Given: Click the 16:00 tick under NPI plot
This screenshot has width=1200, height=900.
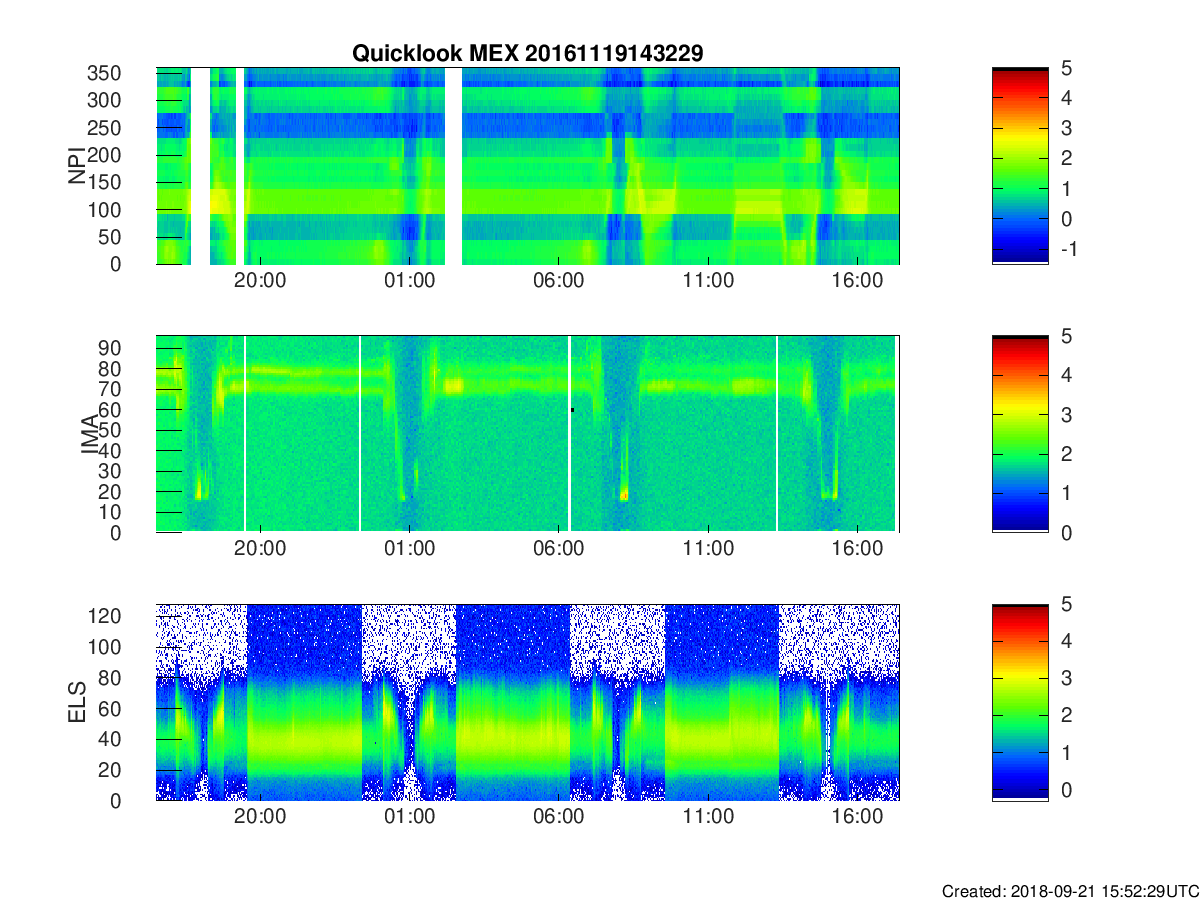Looking at the screenshot, I should (x=857, y=281).
